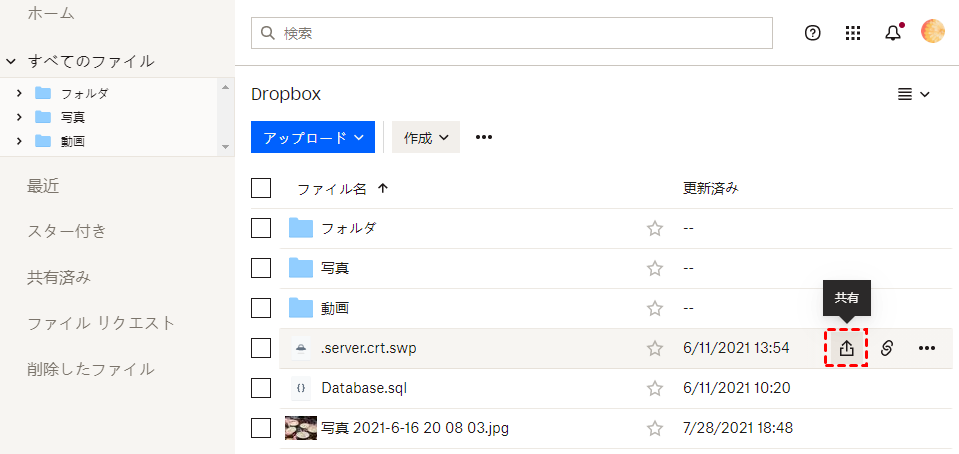Open the account avatar menu
Viewport: 959px width, 454px height.
pos(932,32)
